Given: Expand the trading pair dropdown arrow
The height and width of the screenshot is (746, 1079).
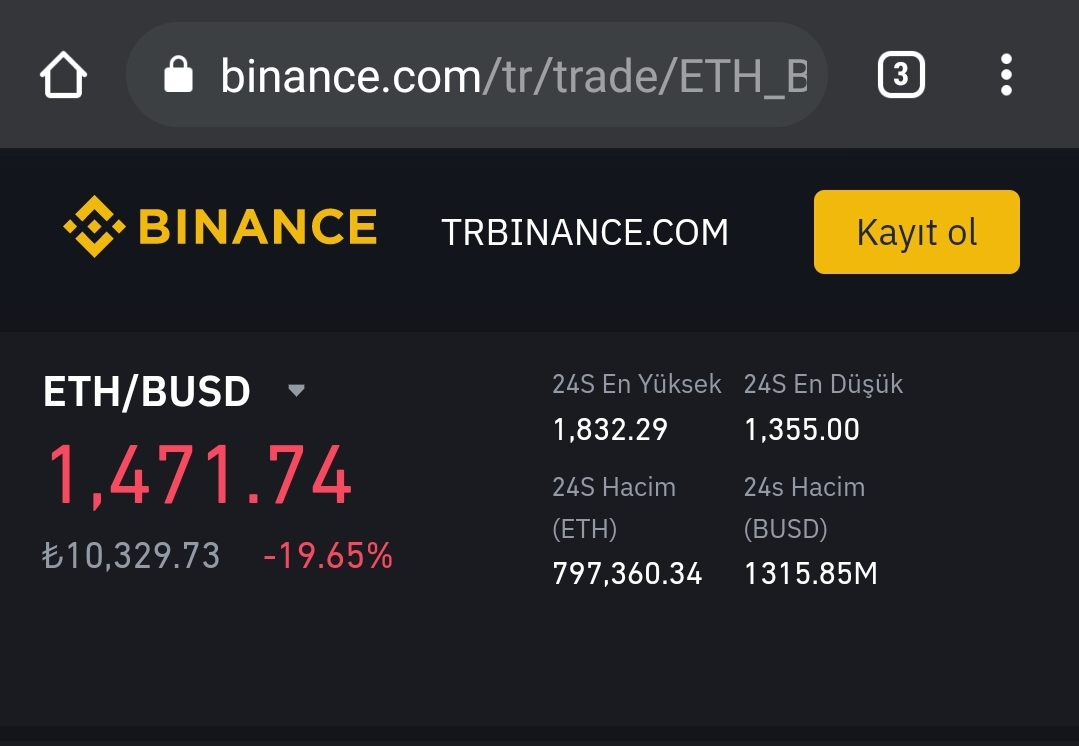Looking at the screenshot, I should pos(296,390).
